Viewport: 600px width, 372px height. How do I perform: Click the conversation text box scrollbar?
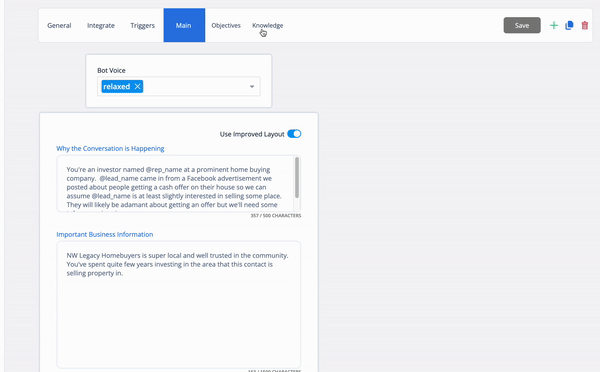pyautogui.click(x=297, y=178)
